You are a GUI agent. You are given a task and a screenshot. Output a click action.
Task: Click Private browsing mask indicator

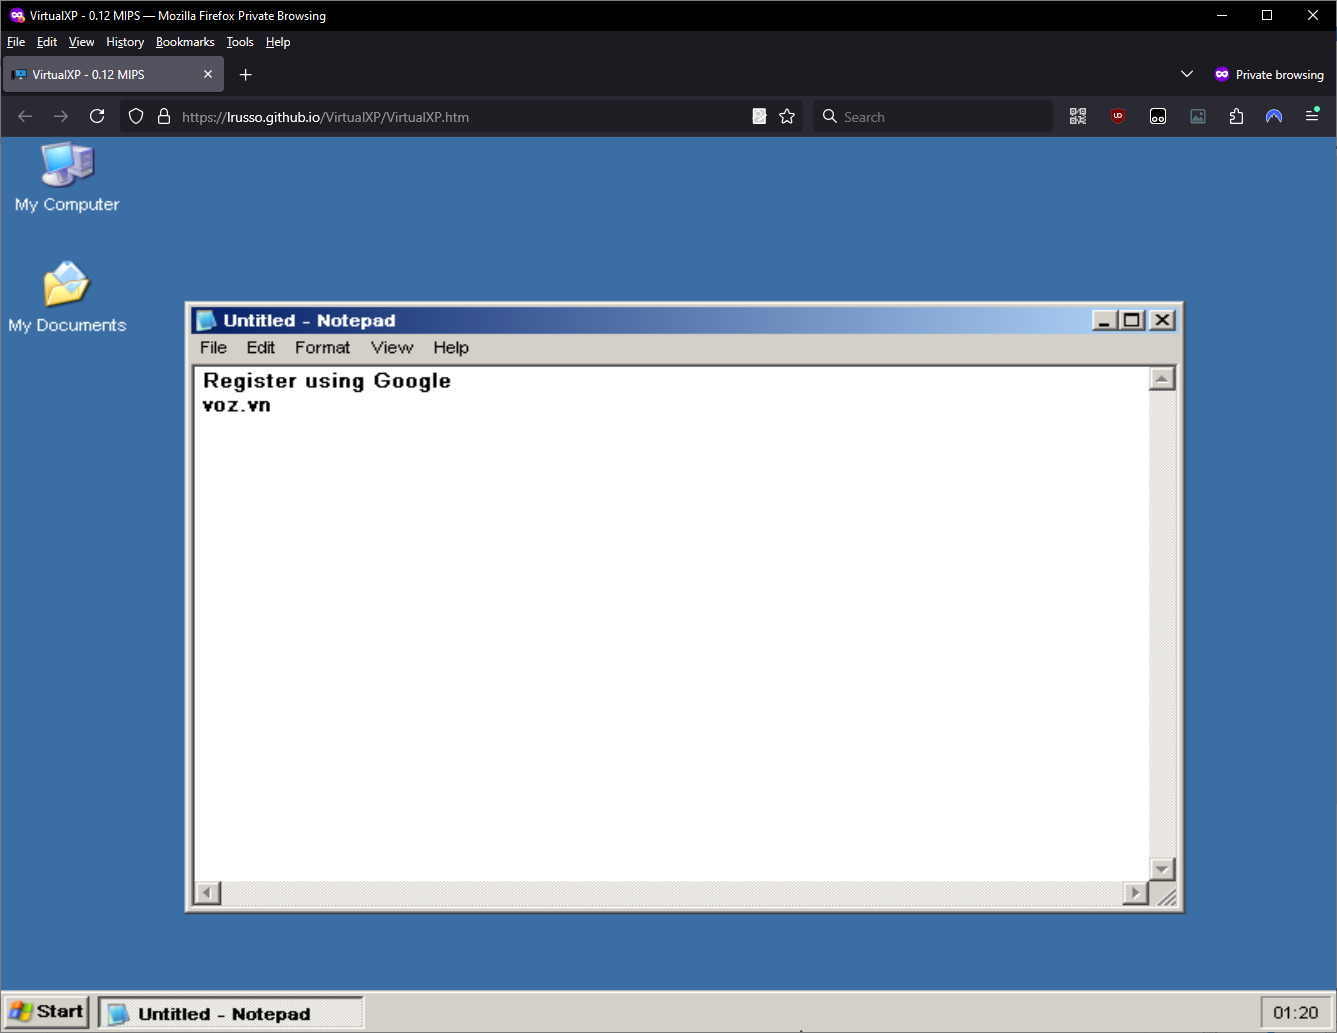click(1268, 75)
